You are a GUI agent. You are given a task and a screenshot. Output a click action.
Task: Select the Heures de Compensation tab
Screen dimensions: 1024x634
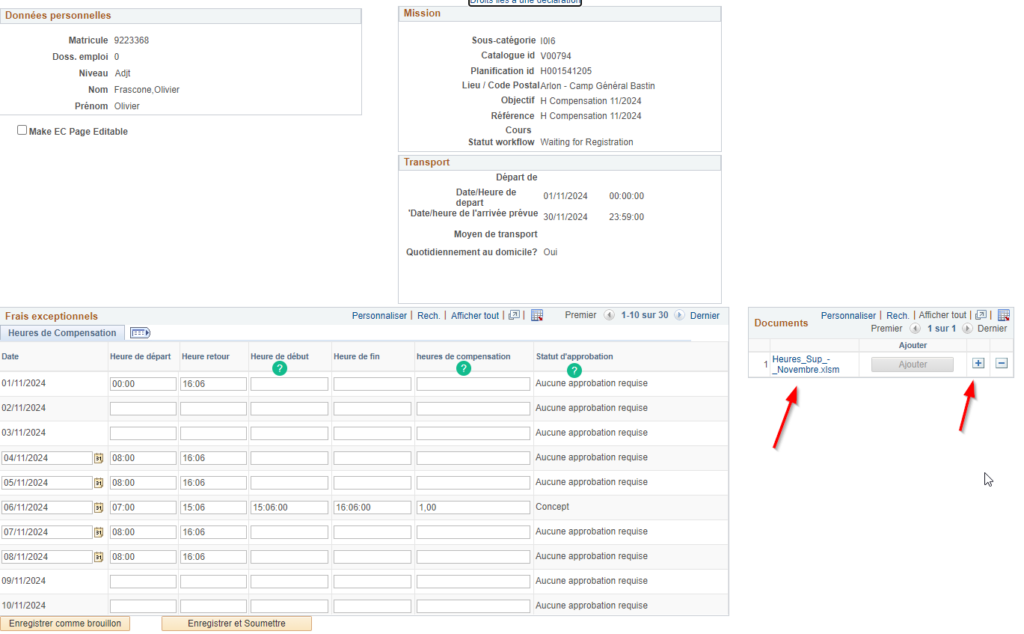(62, 333)
